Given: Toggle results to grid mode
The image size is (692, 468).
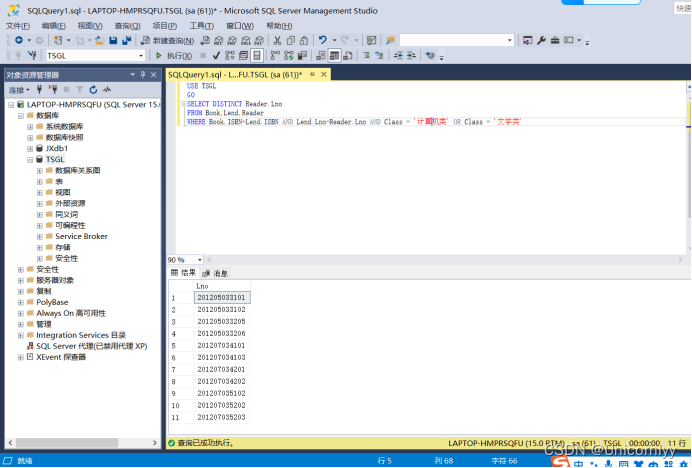Looking at the screenshot, I should coord(335,56).
